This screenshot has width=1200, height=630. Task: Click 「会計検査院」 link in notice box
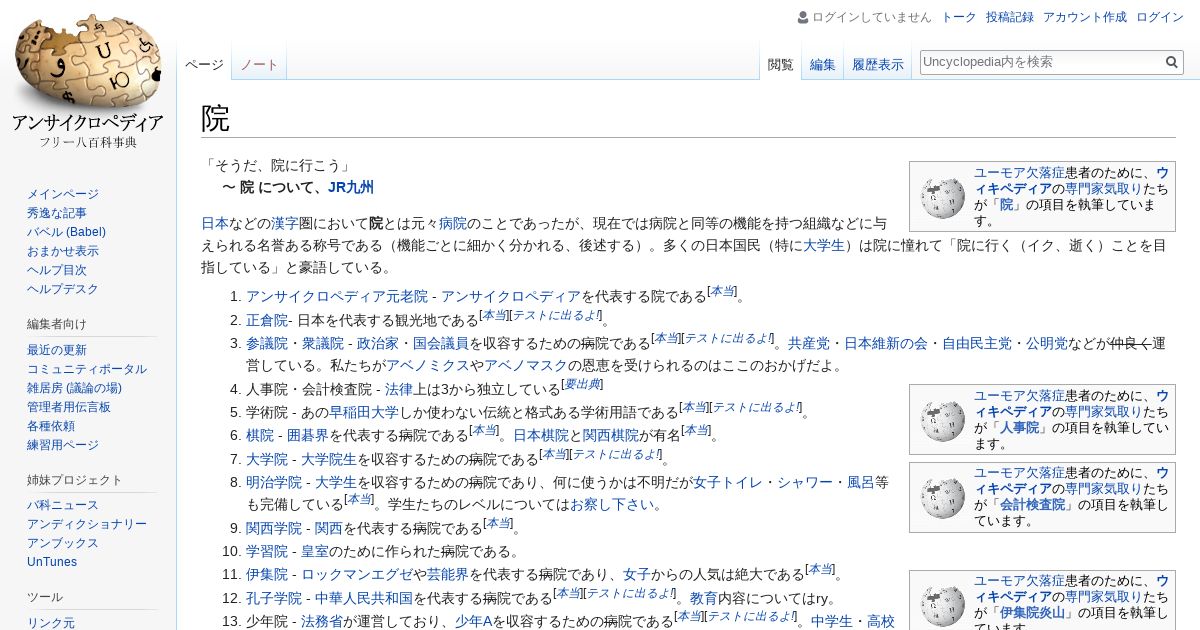(x=1032, y=504)
